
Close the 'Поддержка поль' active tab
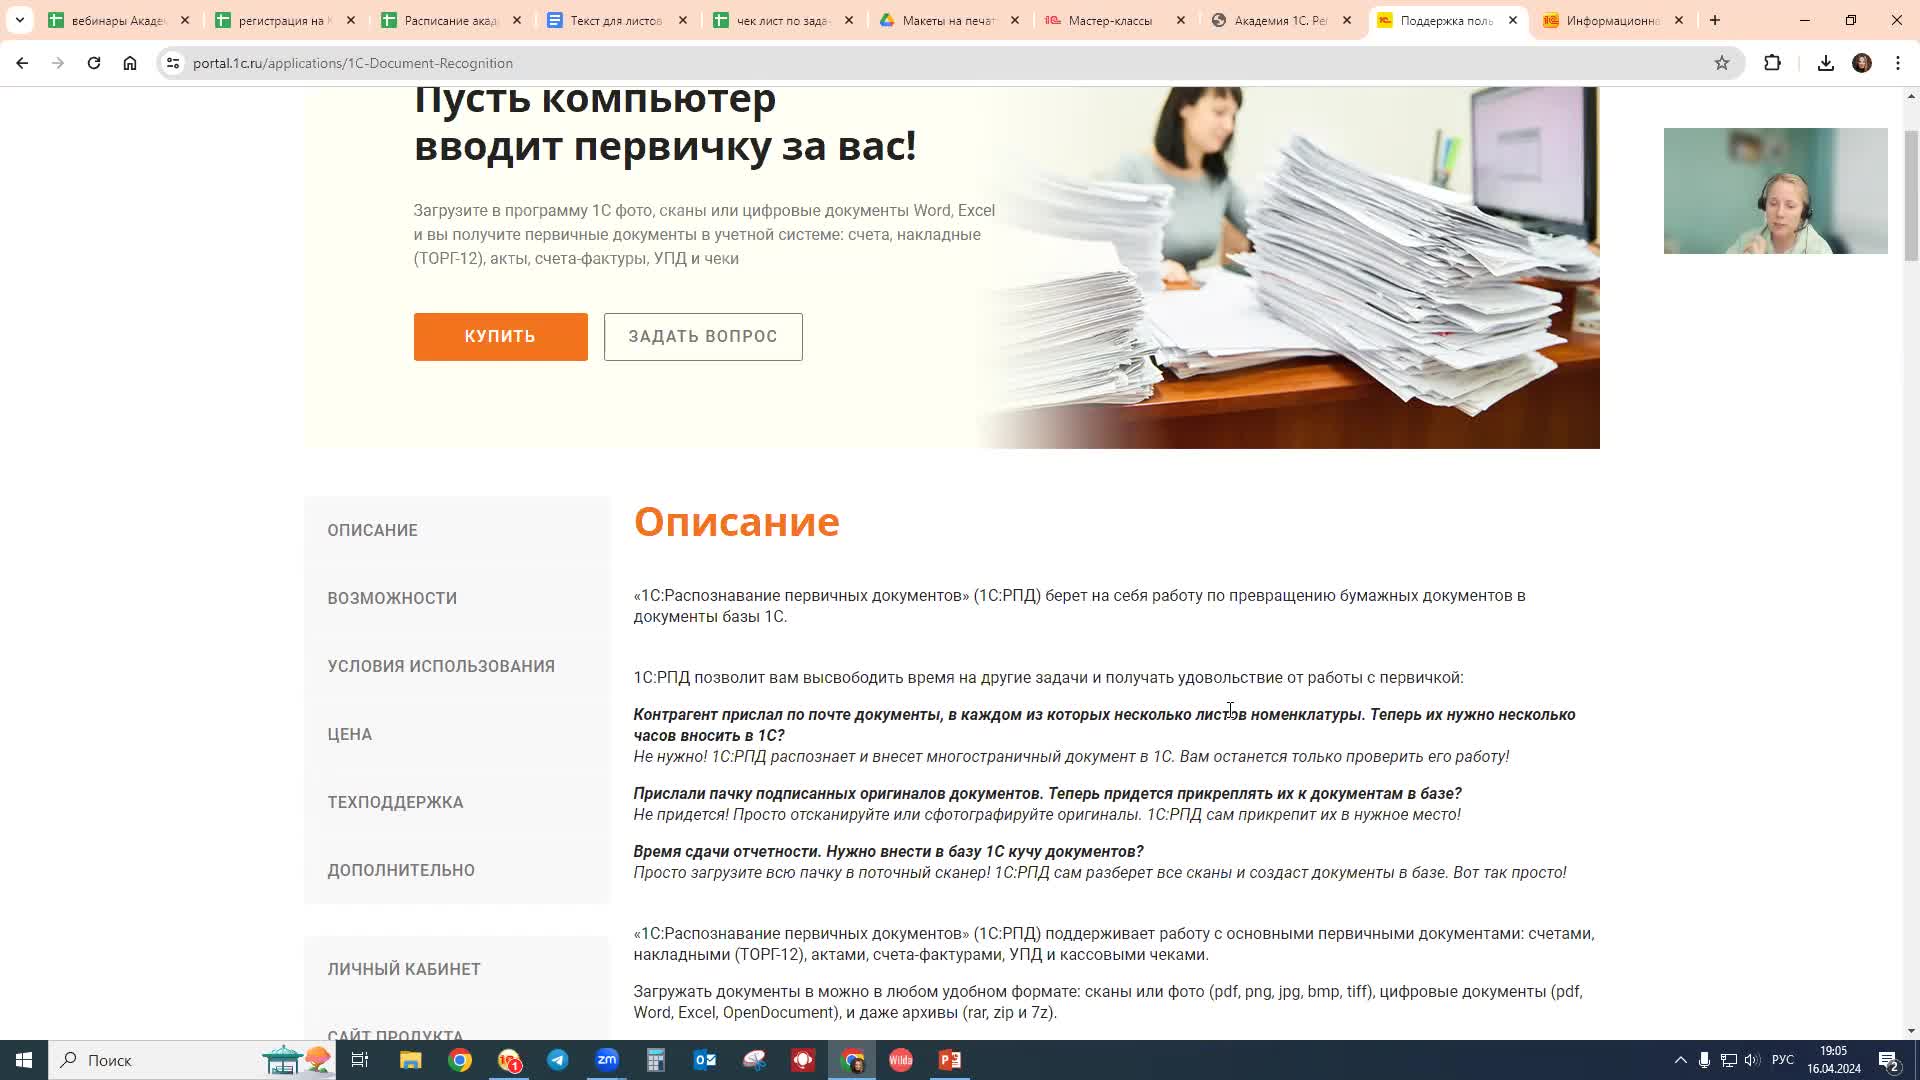1513,20
